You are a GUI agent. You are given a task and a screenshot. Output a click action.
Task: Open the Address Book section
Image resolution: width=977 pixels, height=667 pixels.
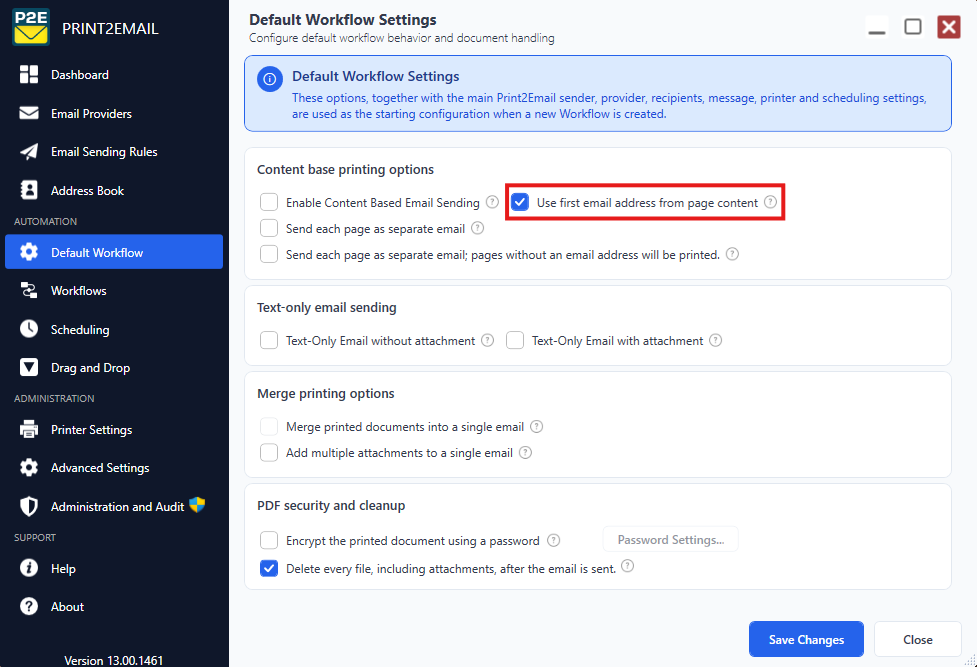[x=114, y=190]
